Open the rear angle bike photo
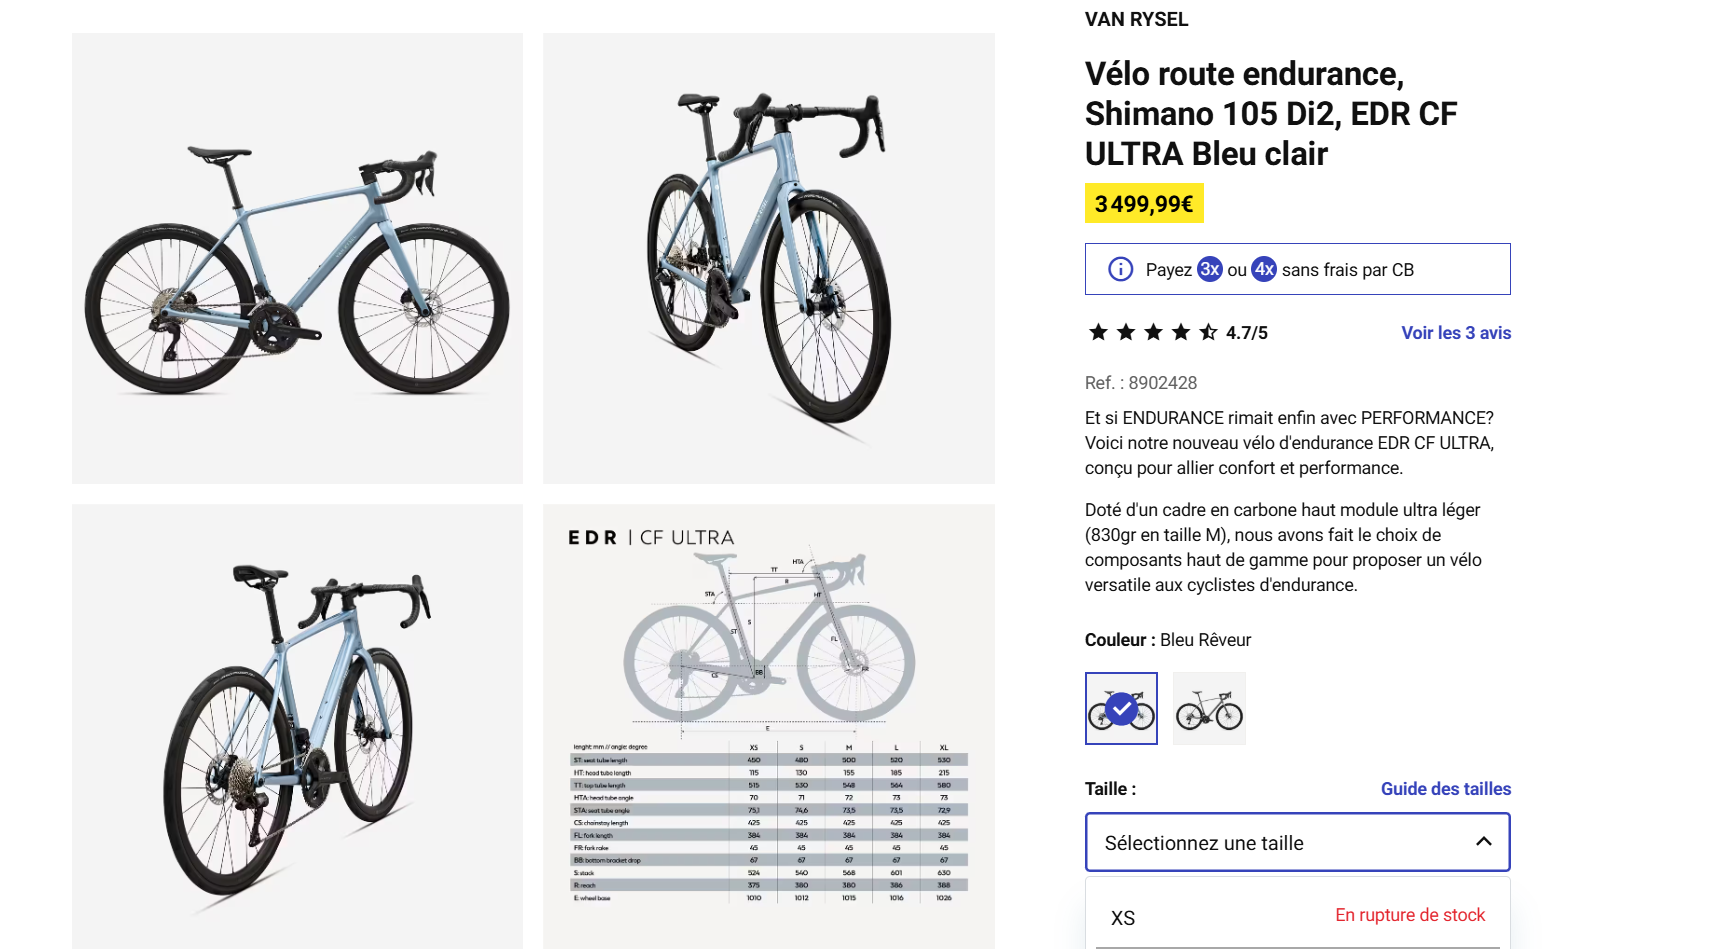Screen dimensions: 1716x949 pyautogui.click(x=297, y=725)
